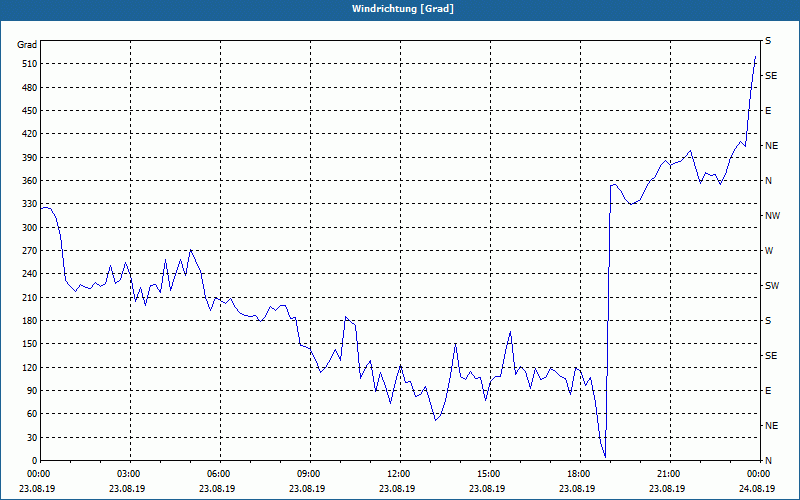
Task: Select the 23.08.19 date under 21:00
Action: click(x=667, y=488)
